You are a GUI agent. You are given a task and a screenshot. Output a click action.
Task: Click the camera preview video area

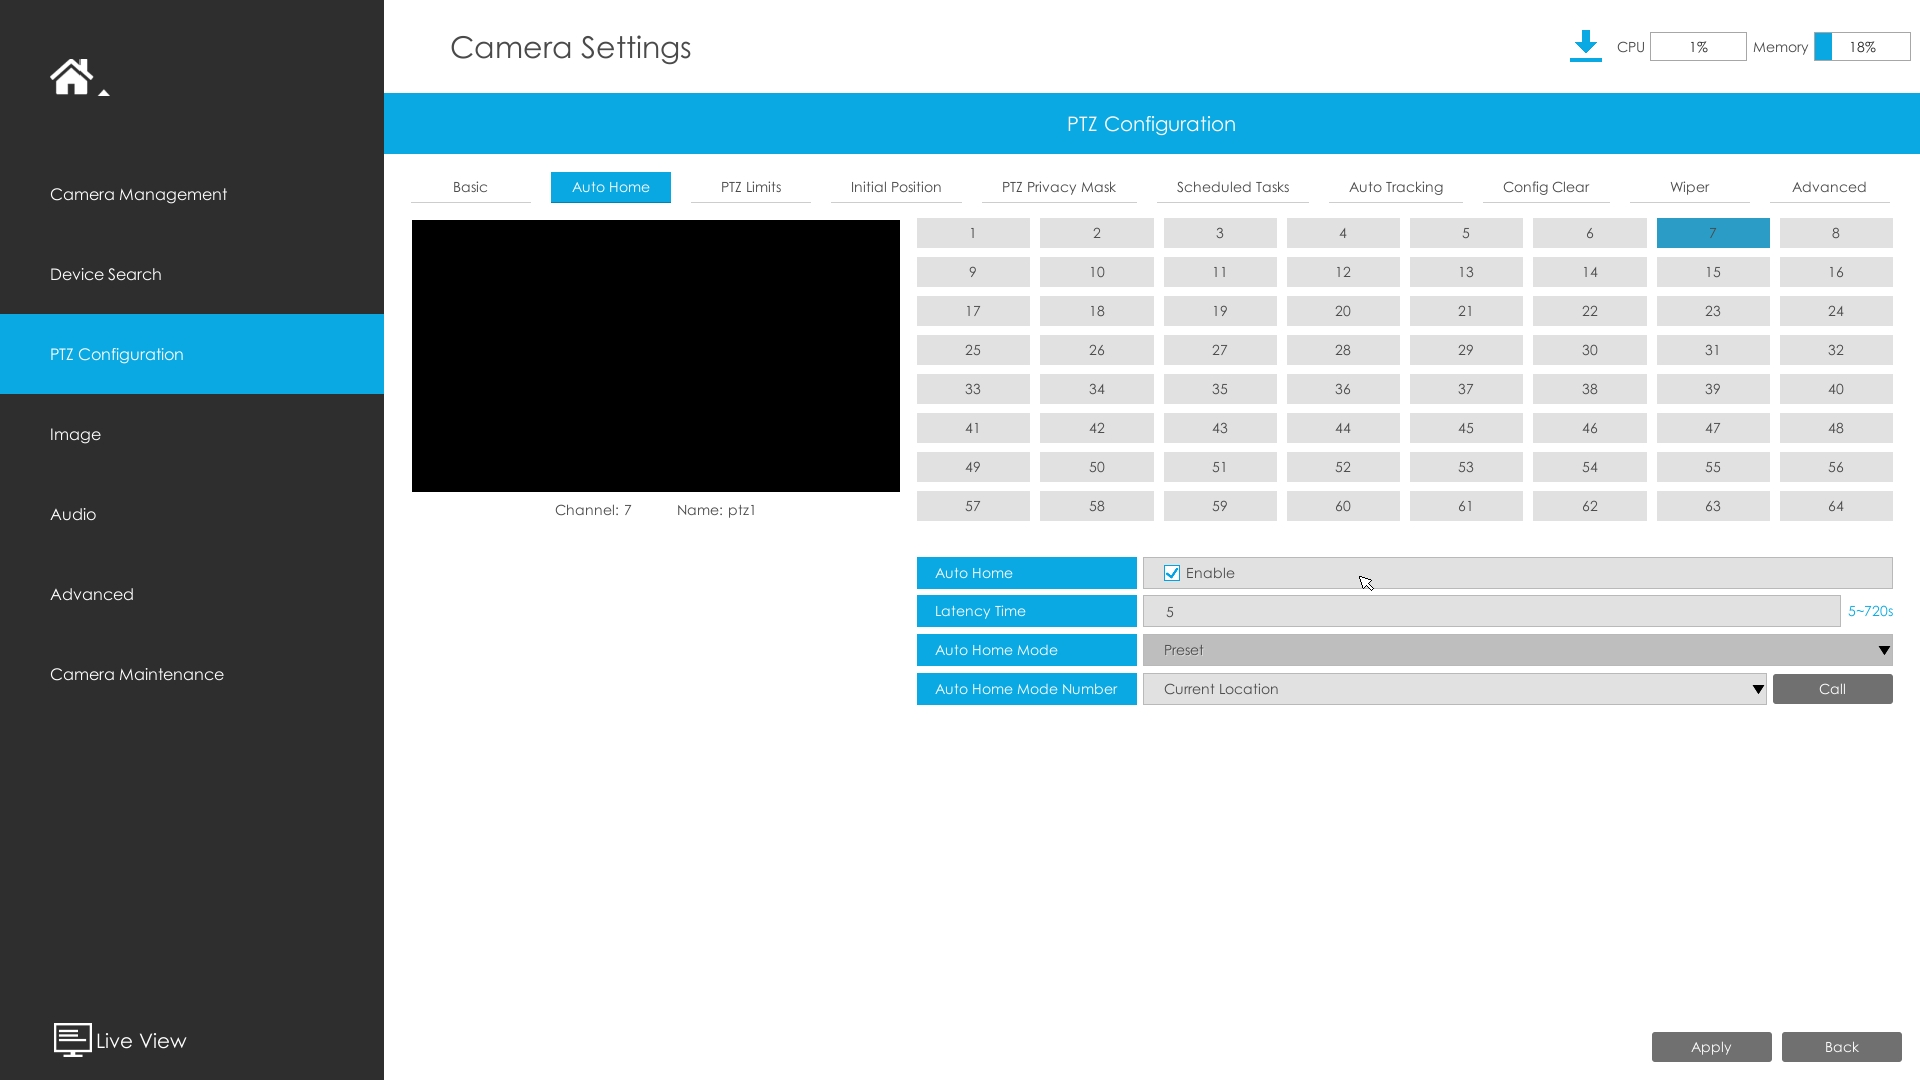click(656, 356)
